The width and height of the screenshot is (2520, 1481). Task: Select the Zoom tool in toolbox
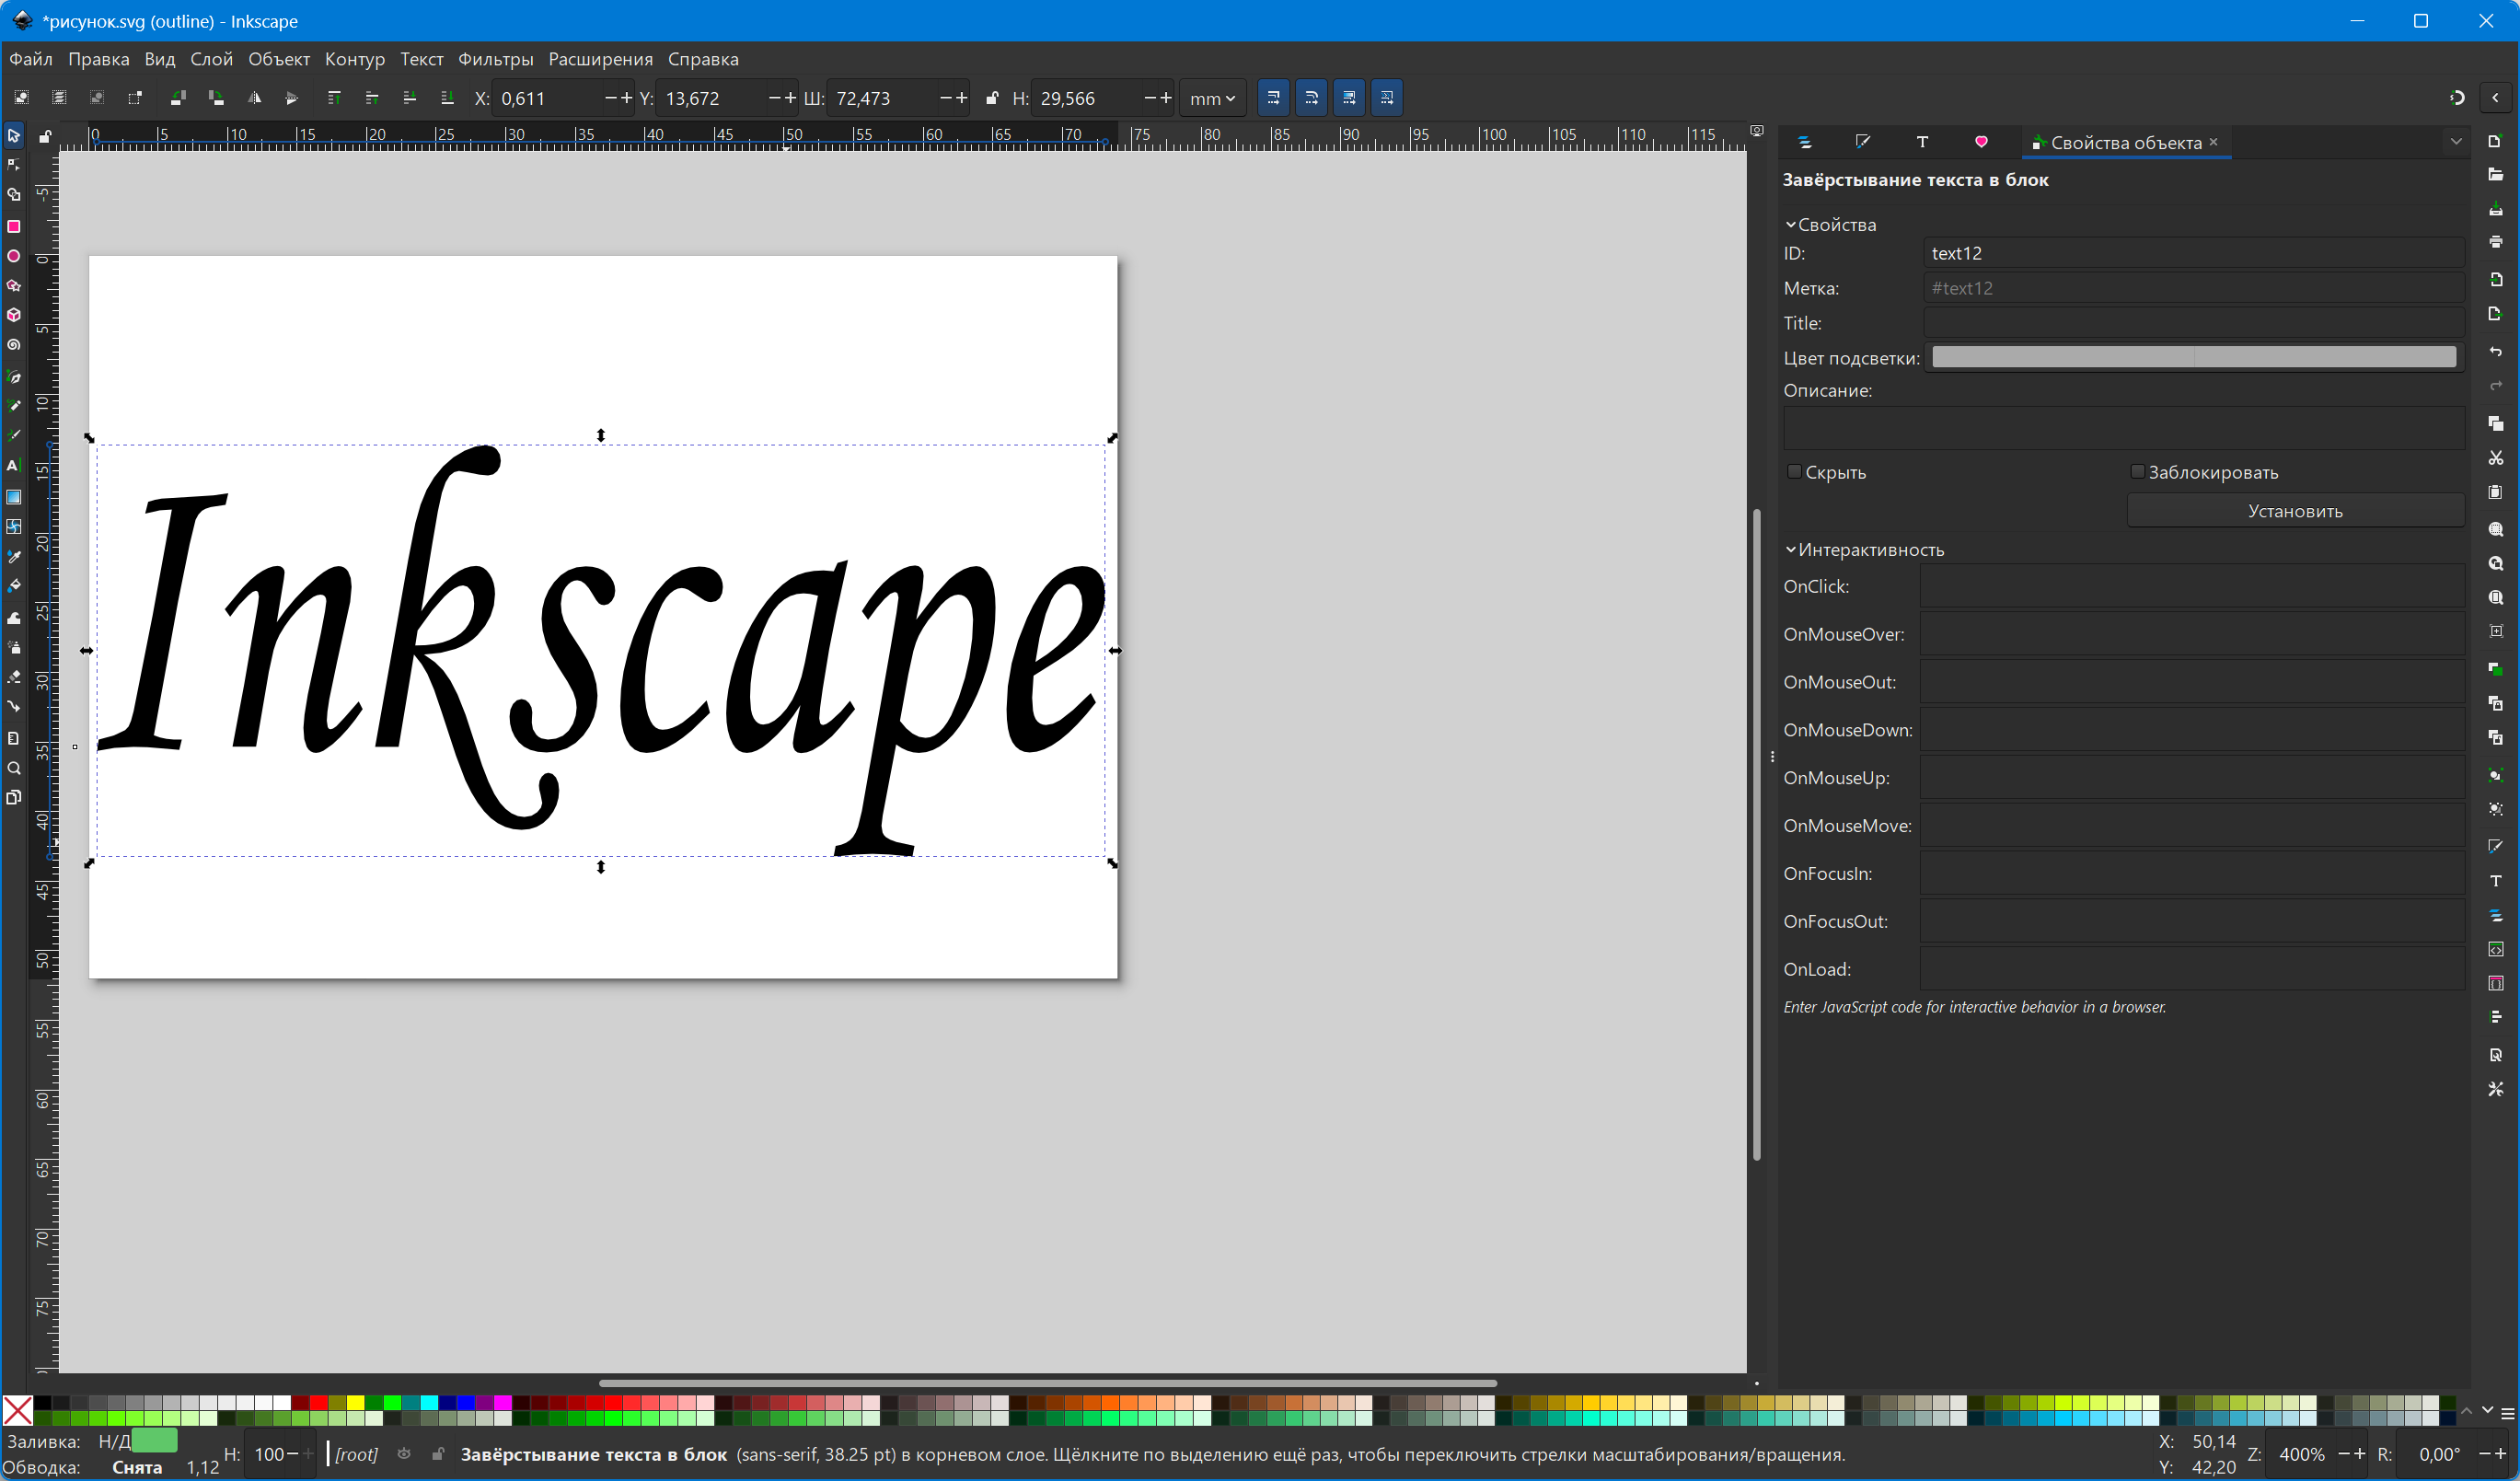14,768
